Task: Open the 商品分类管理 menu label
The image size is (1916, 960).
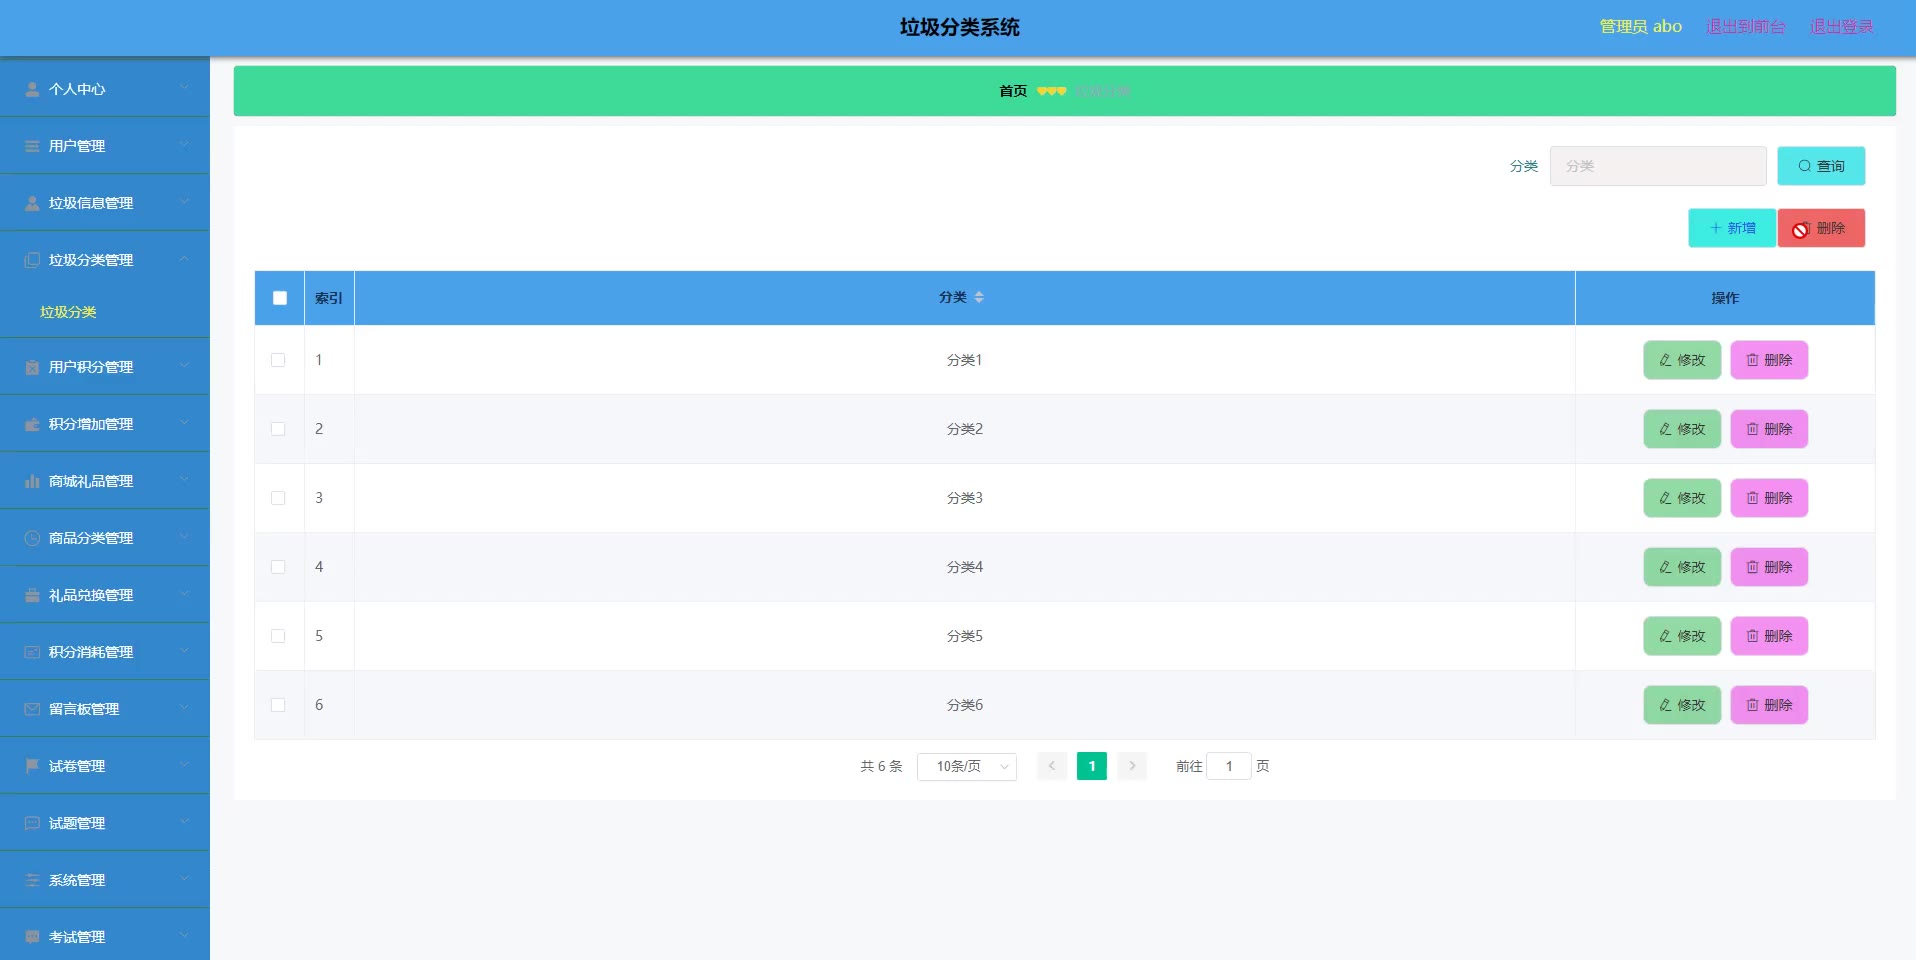Action: tap(91, 538)
